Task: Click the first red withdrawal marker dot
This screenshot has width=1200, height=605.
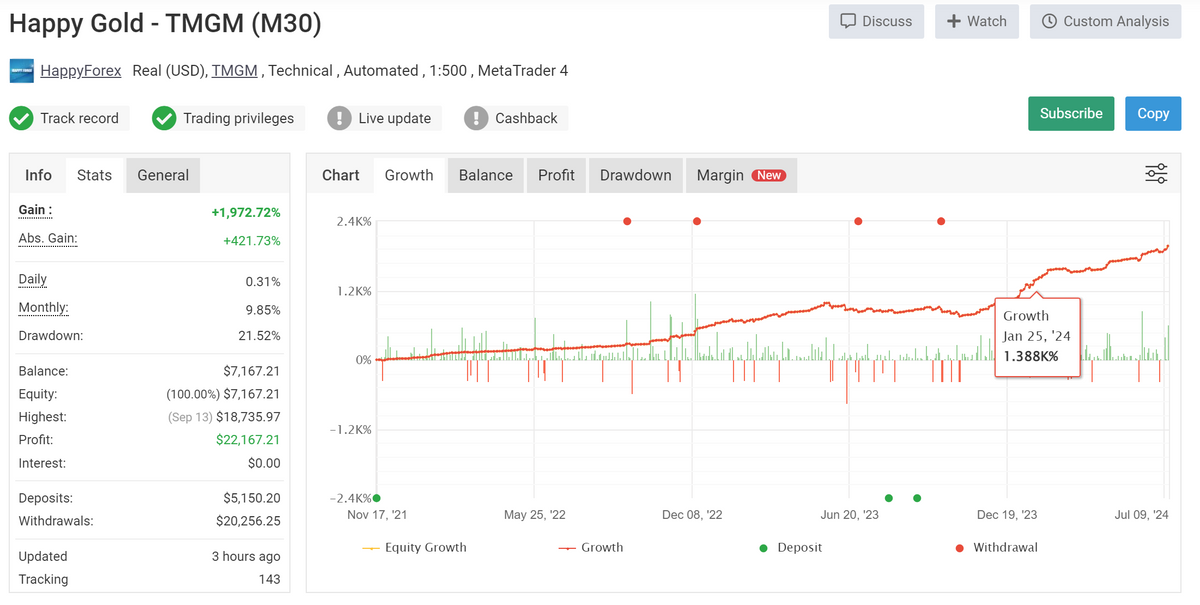Action: (627, 221)
